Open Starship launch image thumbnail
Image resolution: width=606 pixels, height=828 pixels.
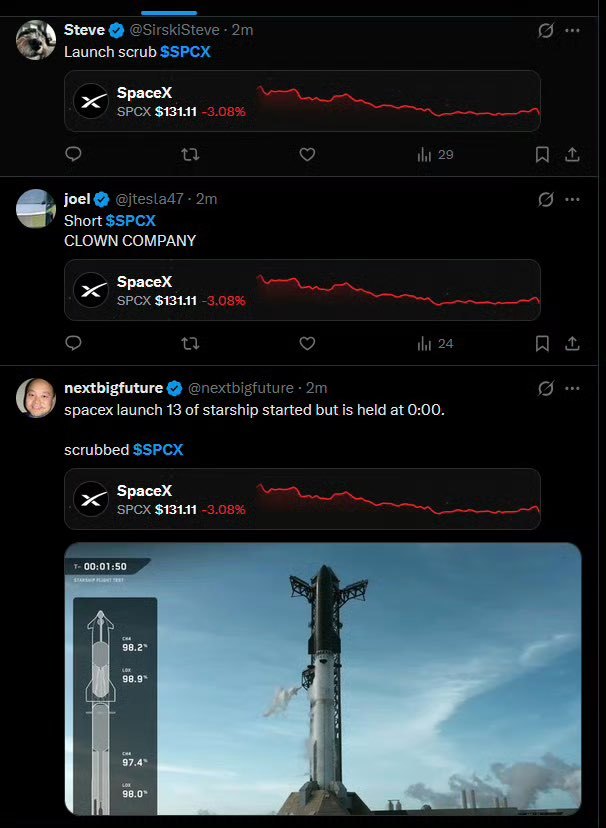[x=323, y=679]
